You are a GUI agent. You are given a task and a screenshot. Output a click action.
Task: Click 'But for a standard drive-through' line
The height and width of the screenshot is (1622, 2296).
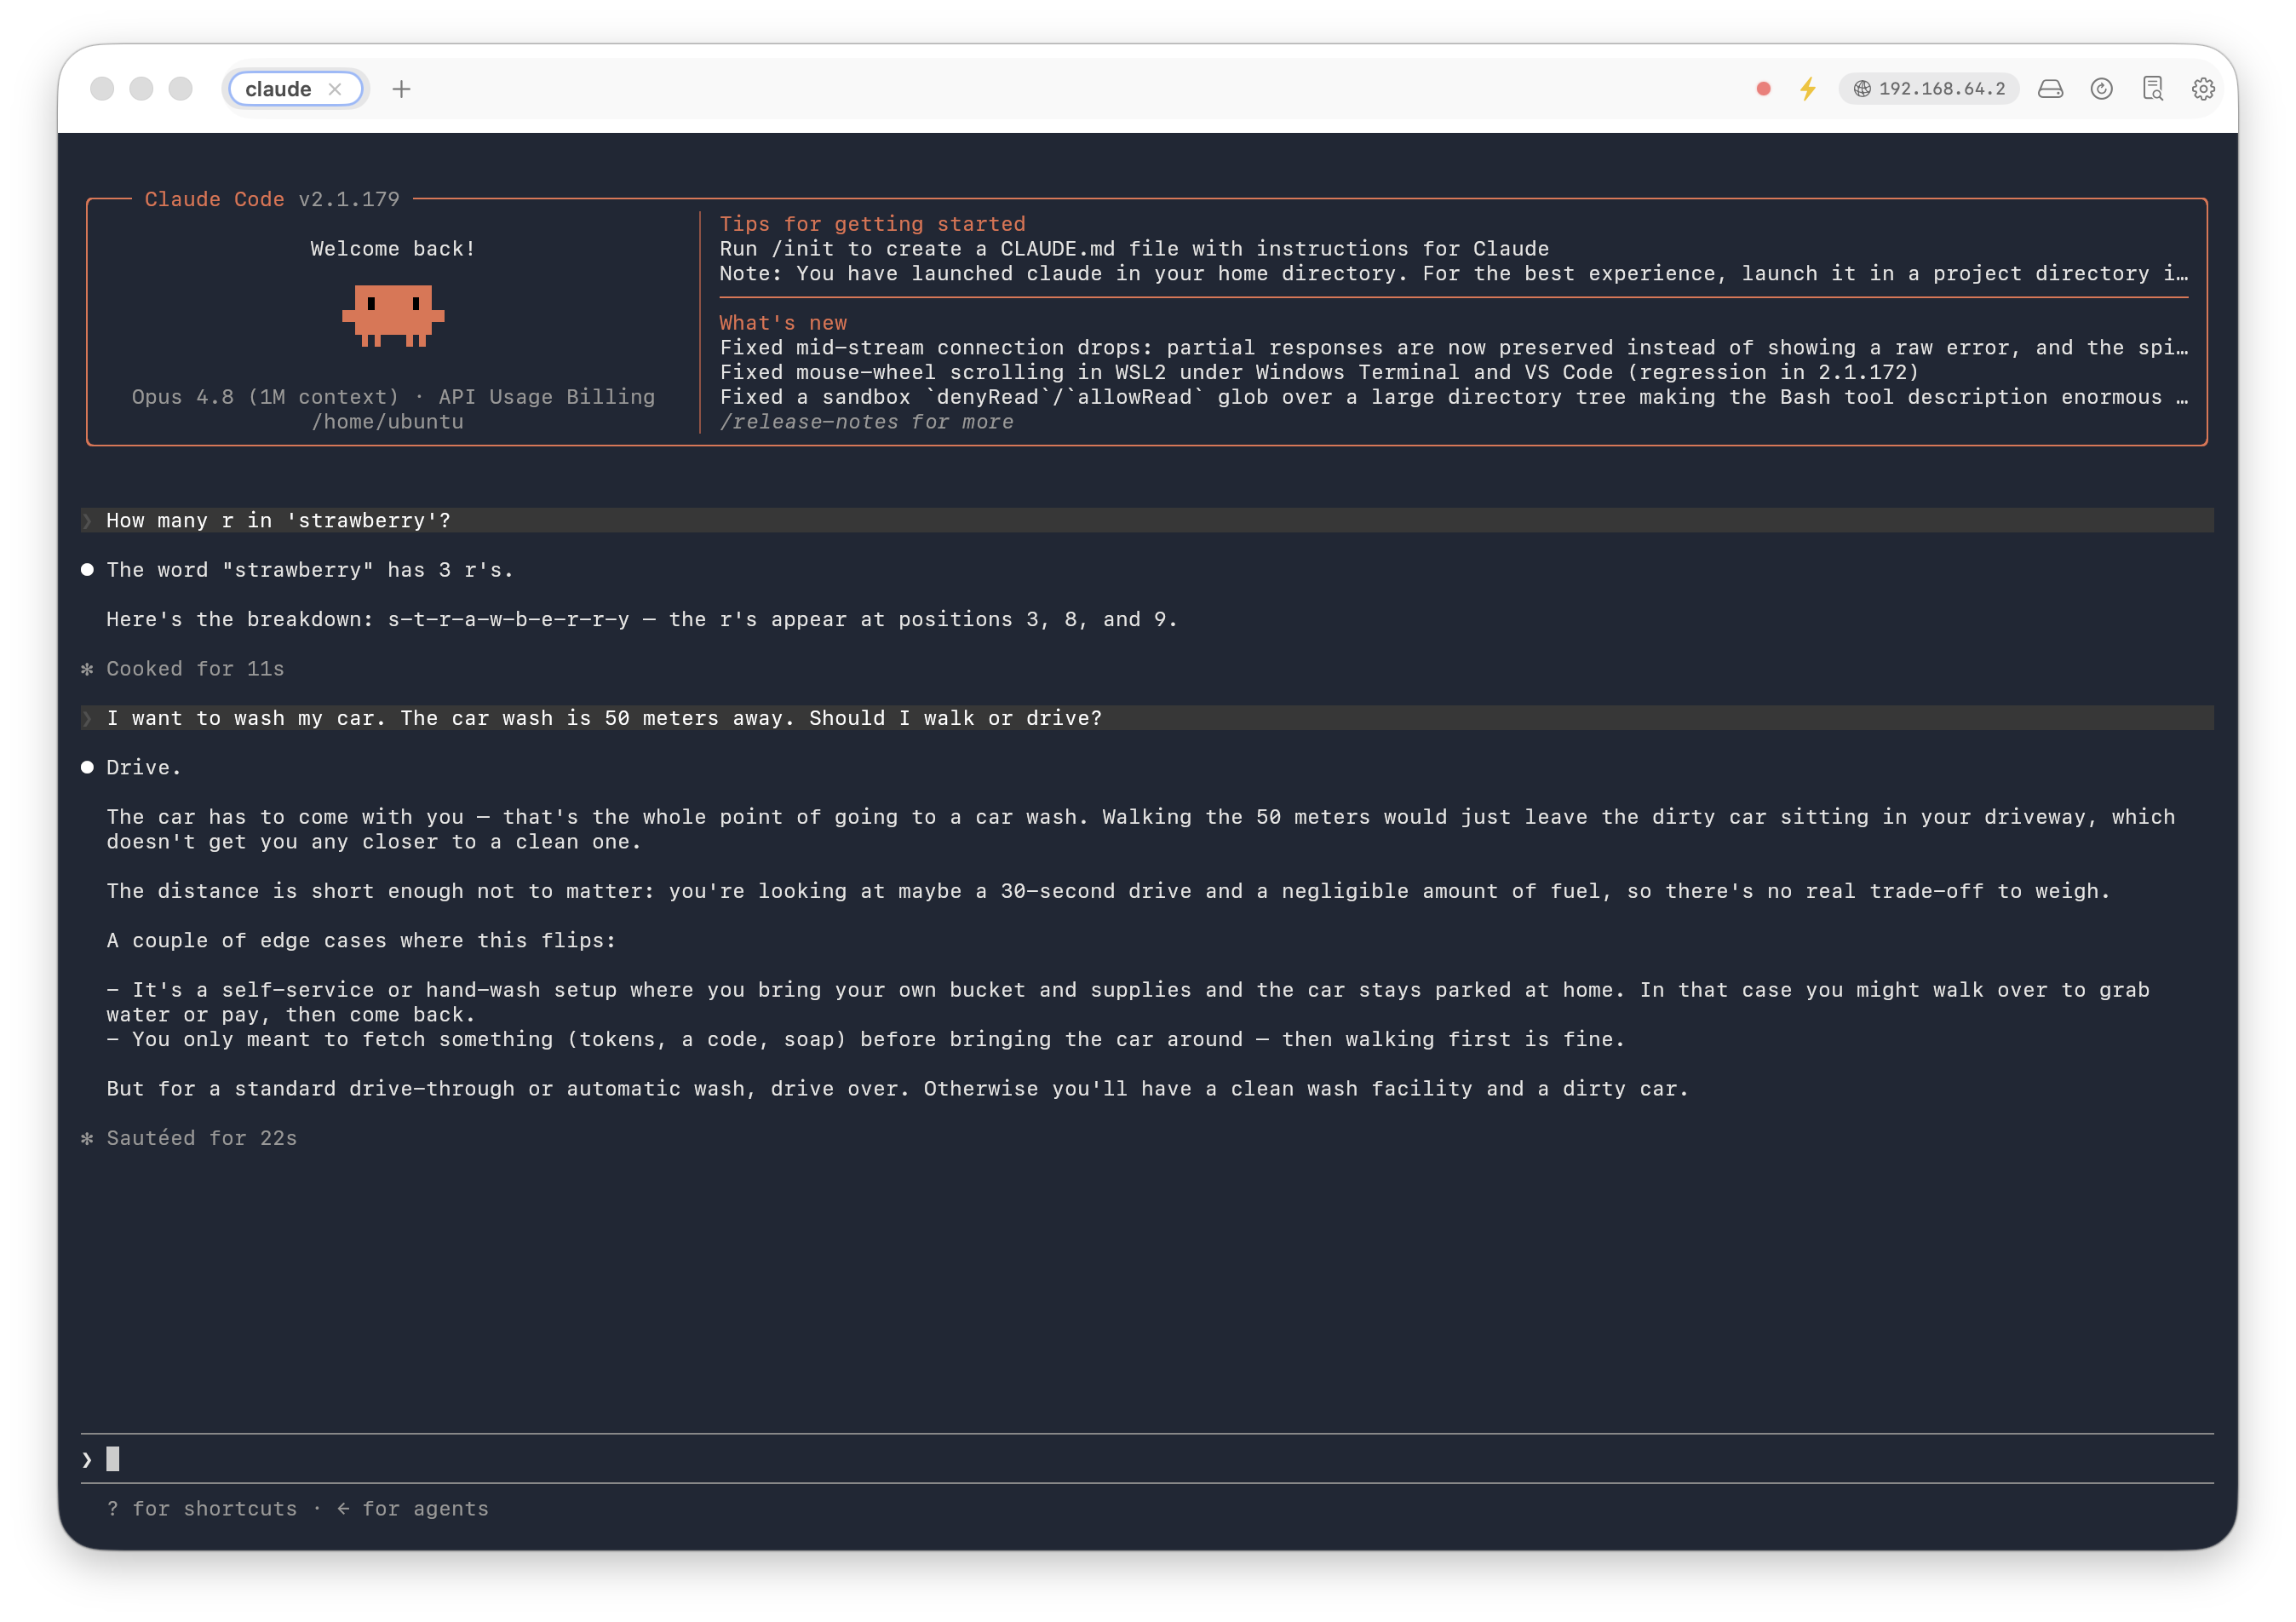point(897,1089)
